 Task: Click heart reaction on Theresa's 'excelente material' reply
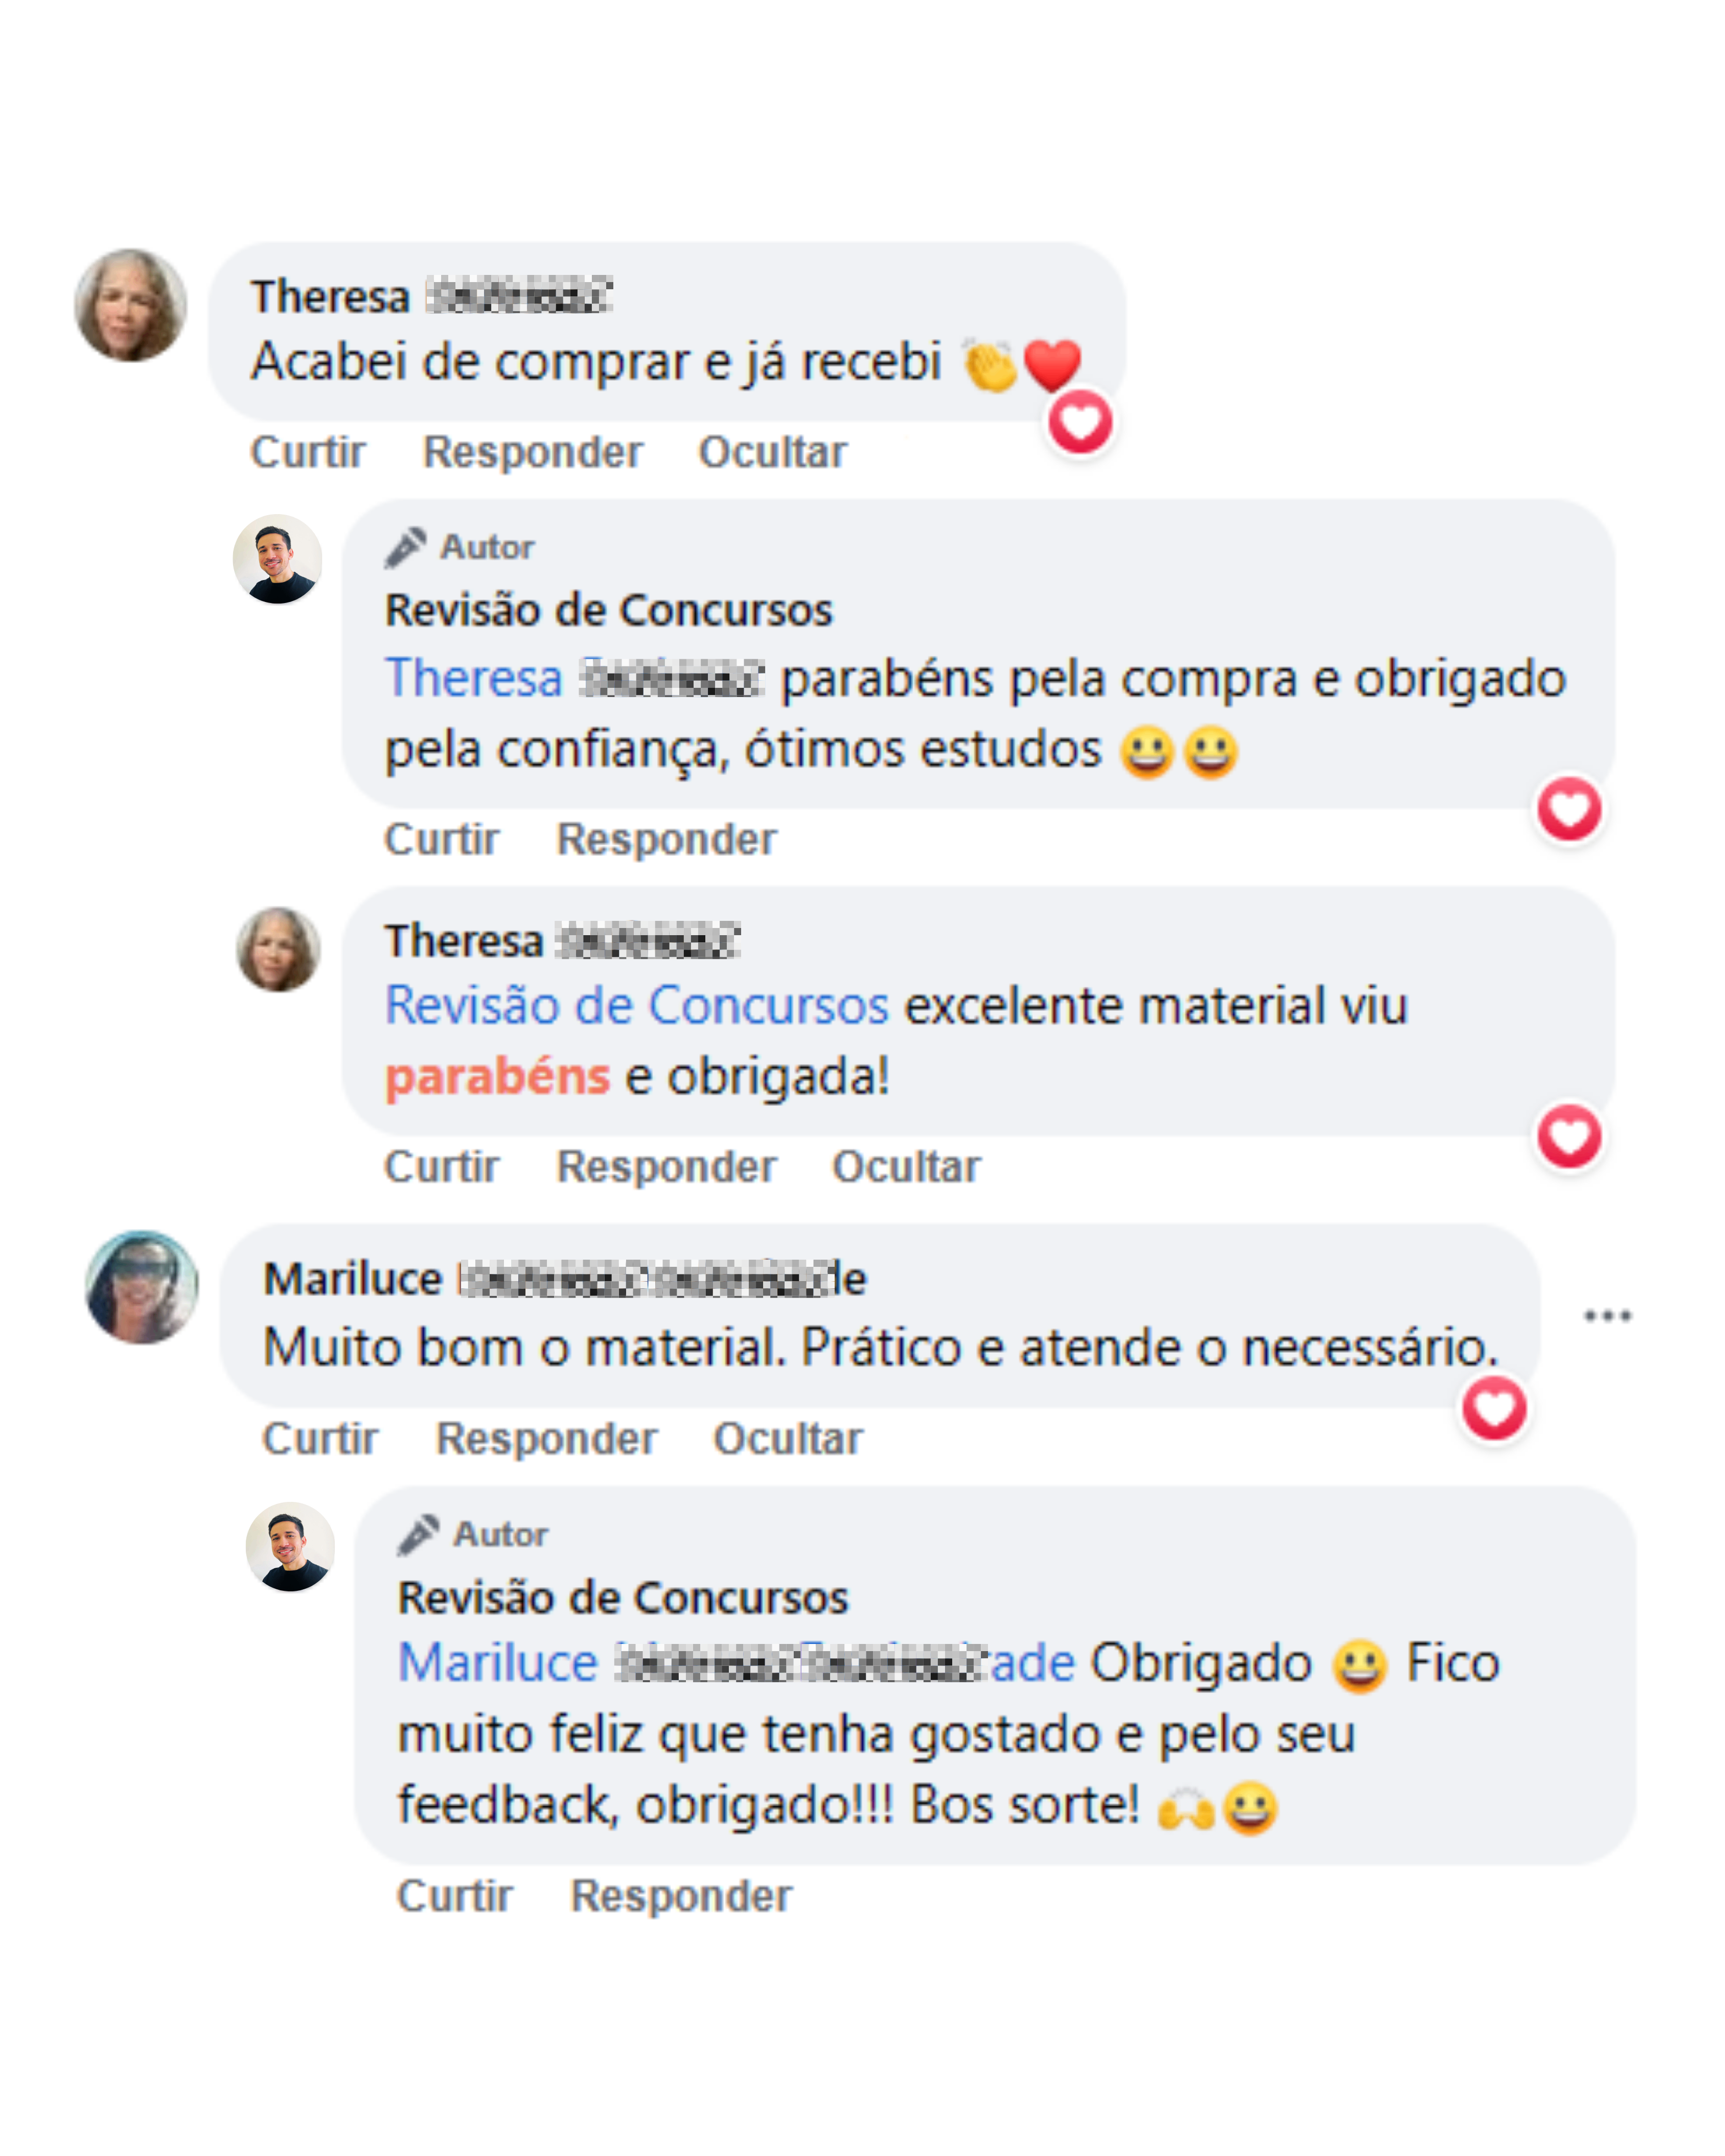pyautogui.click(x=1569, y=1136)
